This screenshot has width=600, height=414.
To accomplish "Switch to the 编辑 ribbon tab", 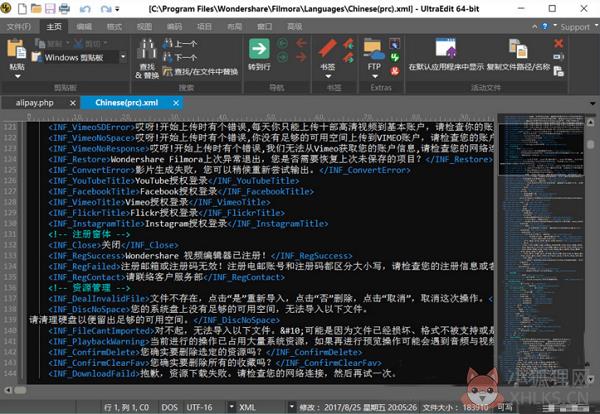I will (84, 26).
